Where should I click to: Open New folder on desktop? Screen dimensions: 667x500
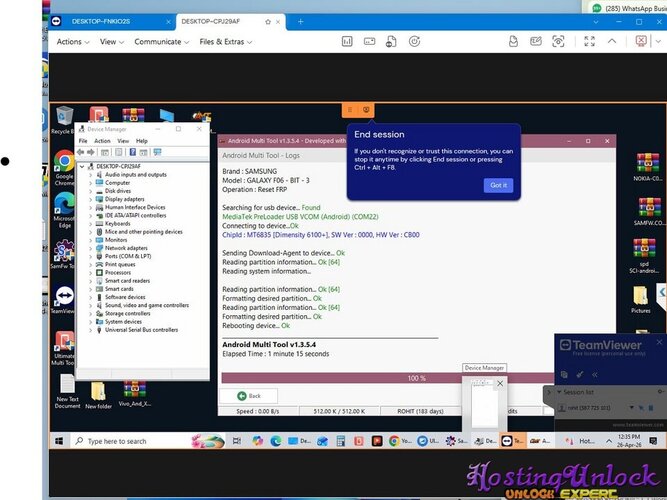click(98, 395)
